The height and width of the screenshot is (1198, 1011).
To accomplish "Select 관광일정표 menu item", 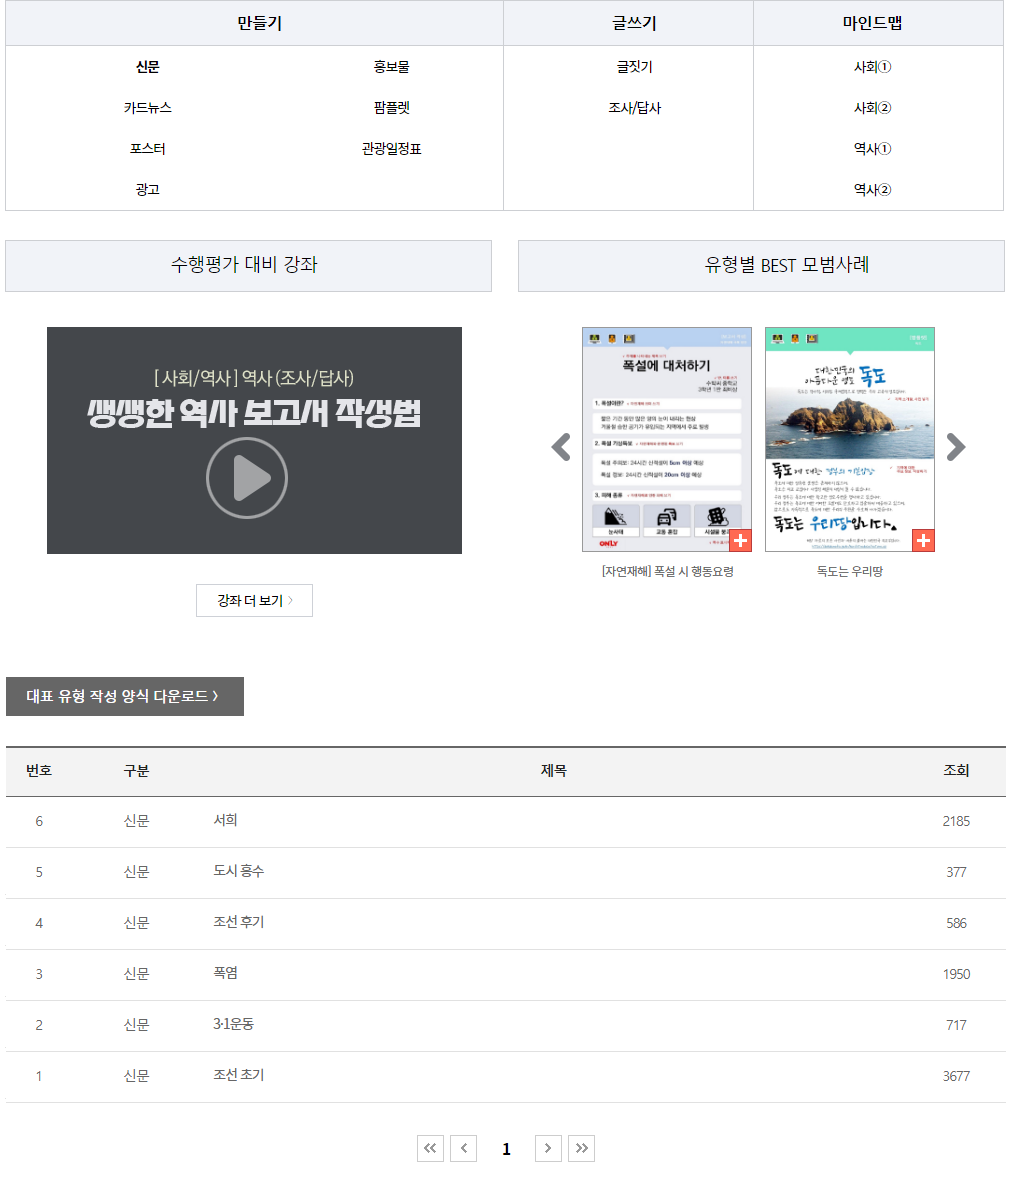I will (391, 149).
